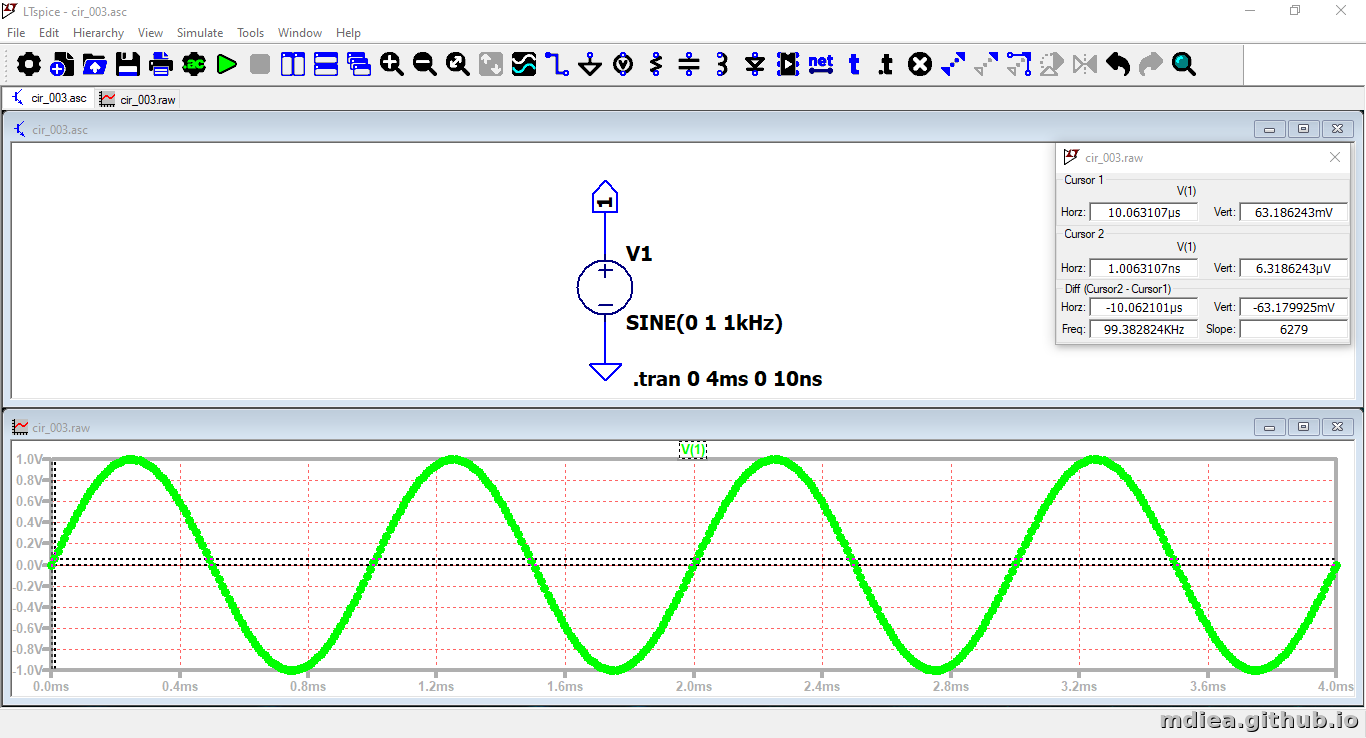1366x738 pixels.
Task: Click the redo arrow
Action: pyautogui.click(x=1151, y=65)
